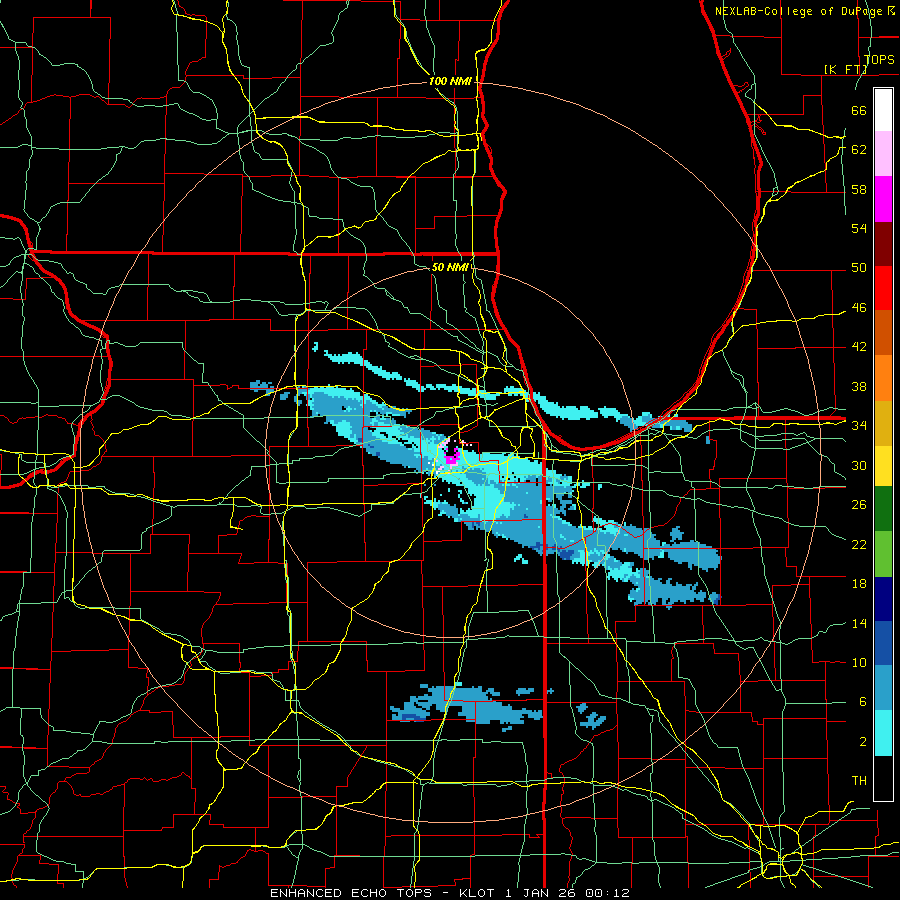Click the "46" legend value
Image resolution: width=900 pixels, height=900 pixels.
pyautogui.click(x=859, y=308)
